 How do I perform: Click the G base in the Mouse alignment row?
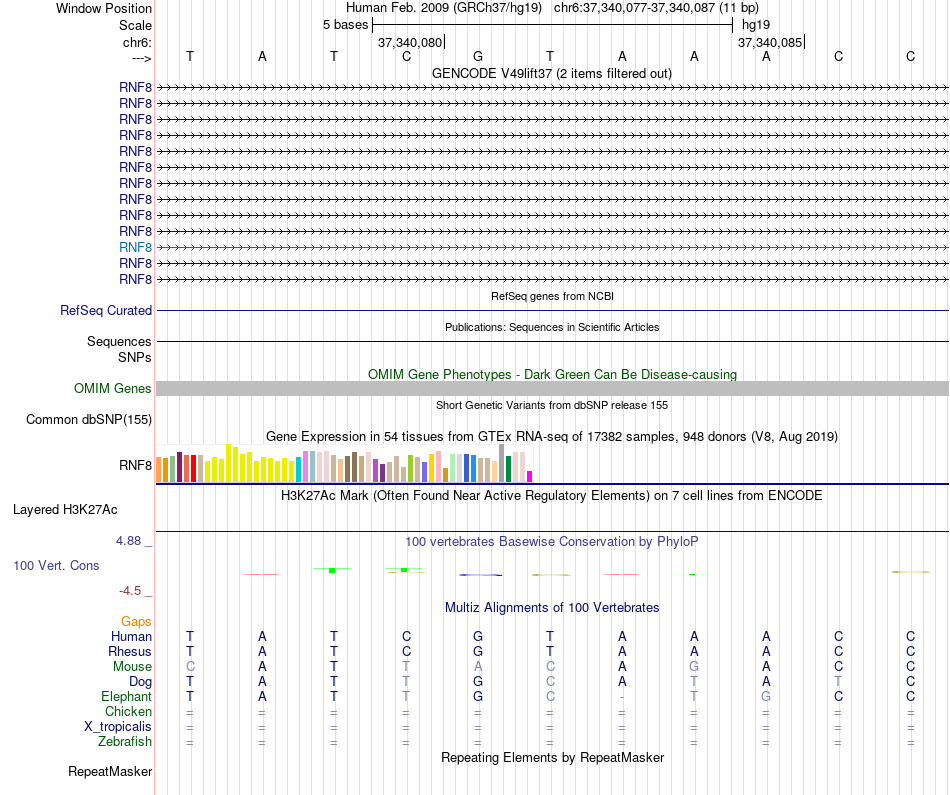[694, 667]
